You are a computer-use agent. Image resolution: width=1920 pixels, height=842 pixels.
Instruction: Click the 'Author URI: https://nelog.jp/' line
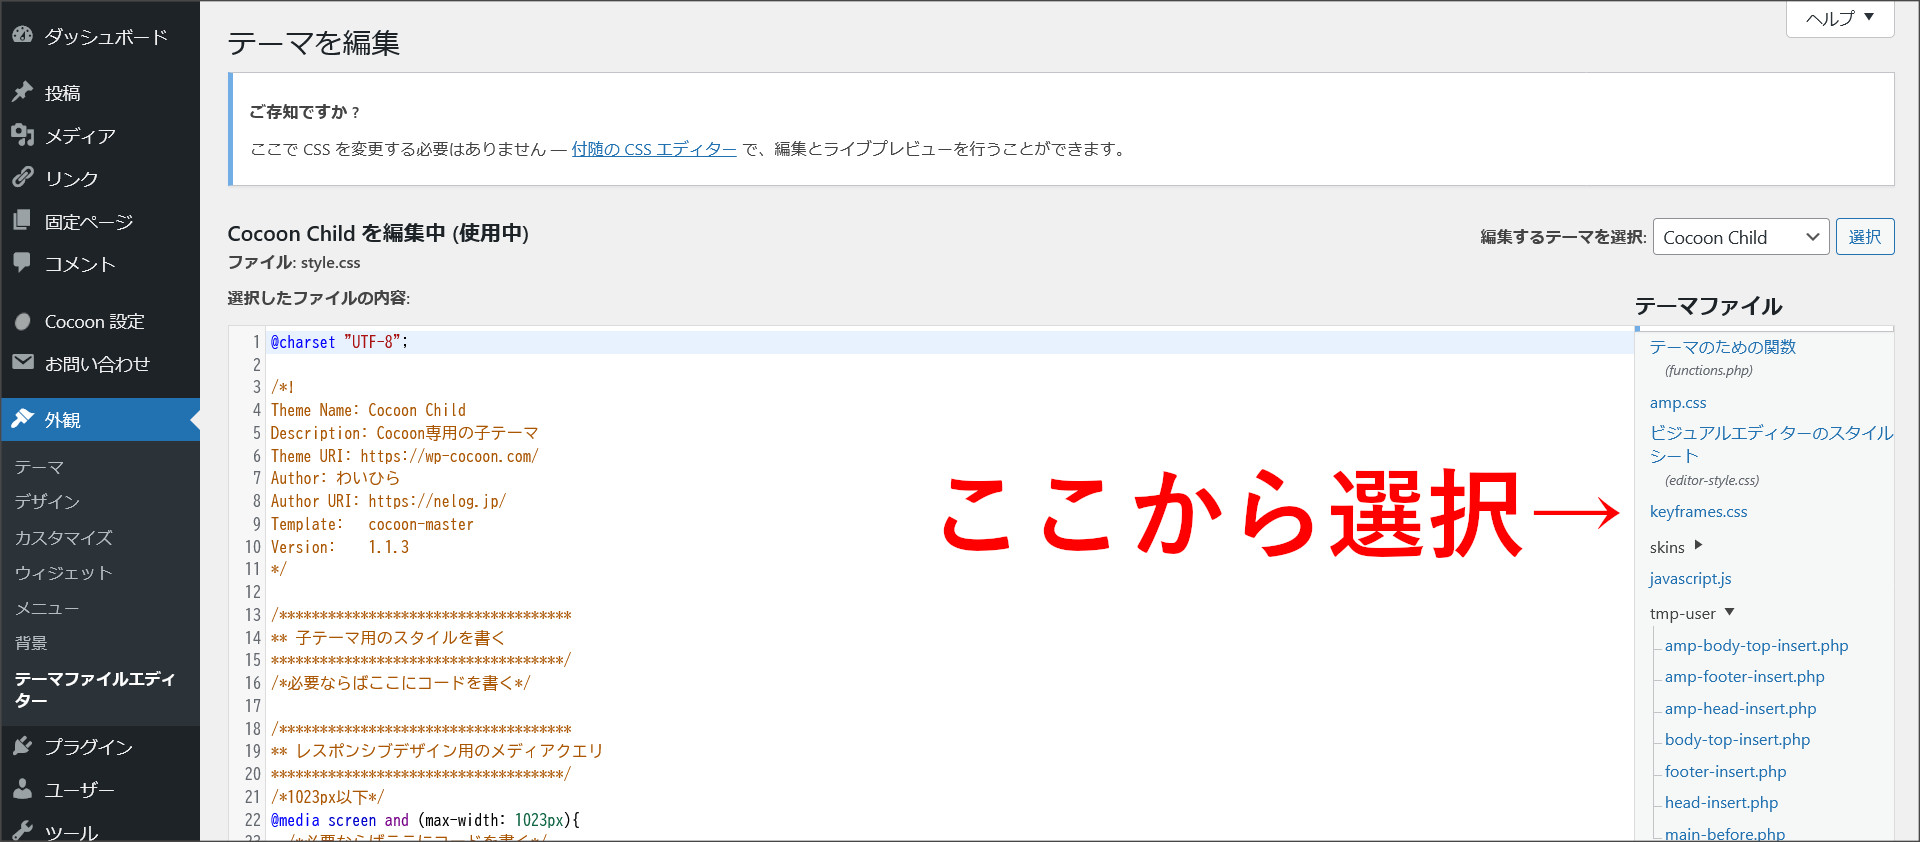click(388, 501)
